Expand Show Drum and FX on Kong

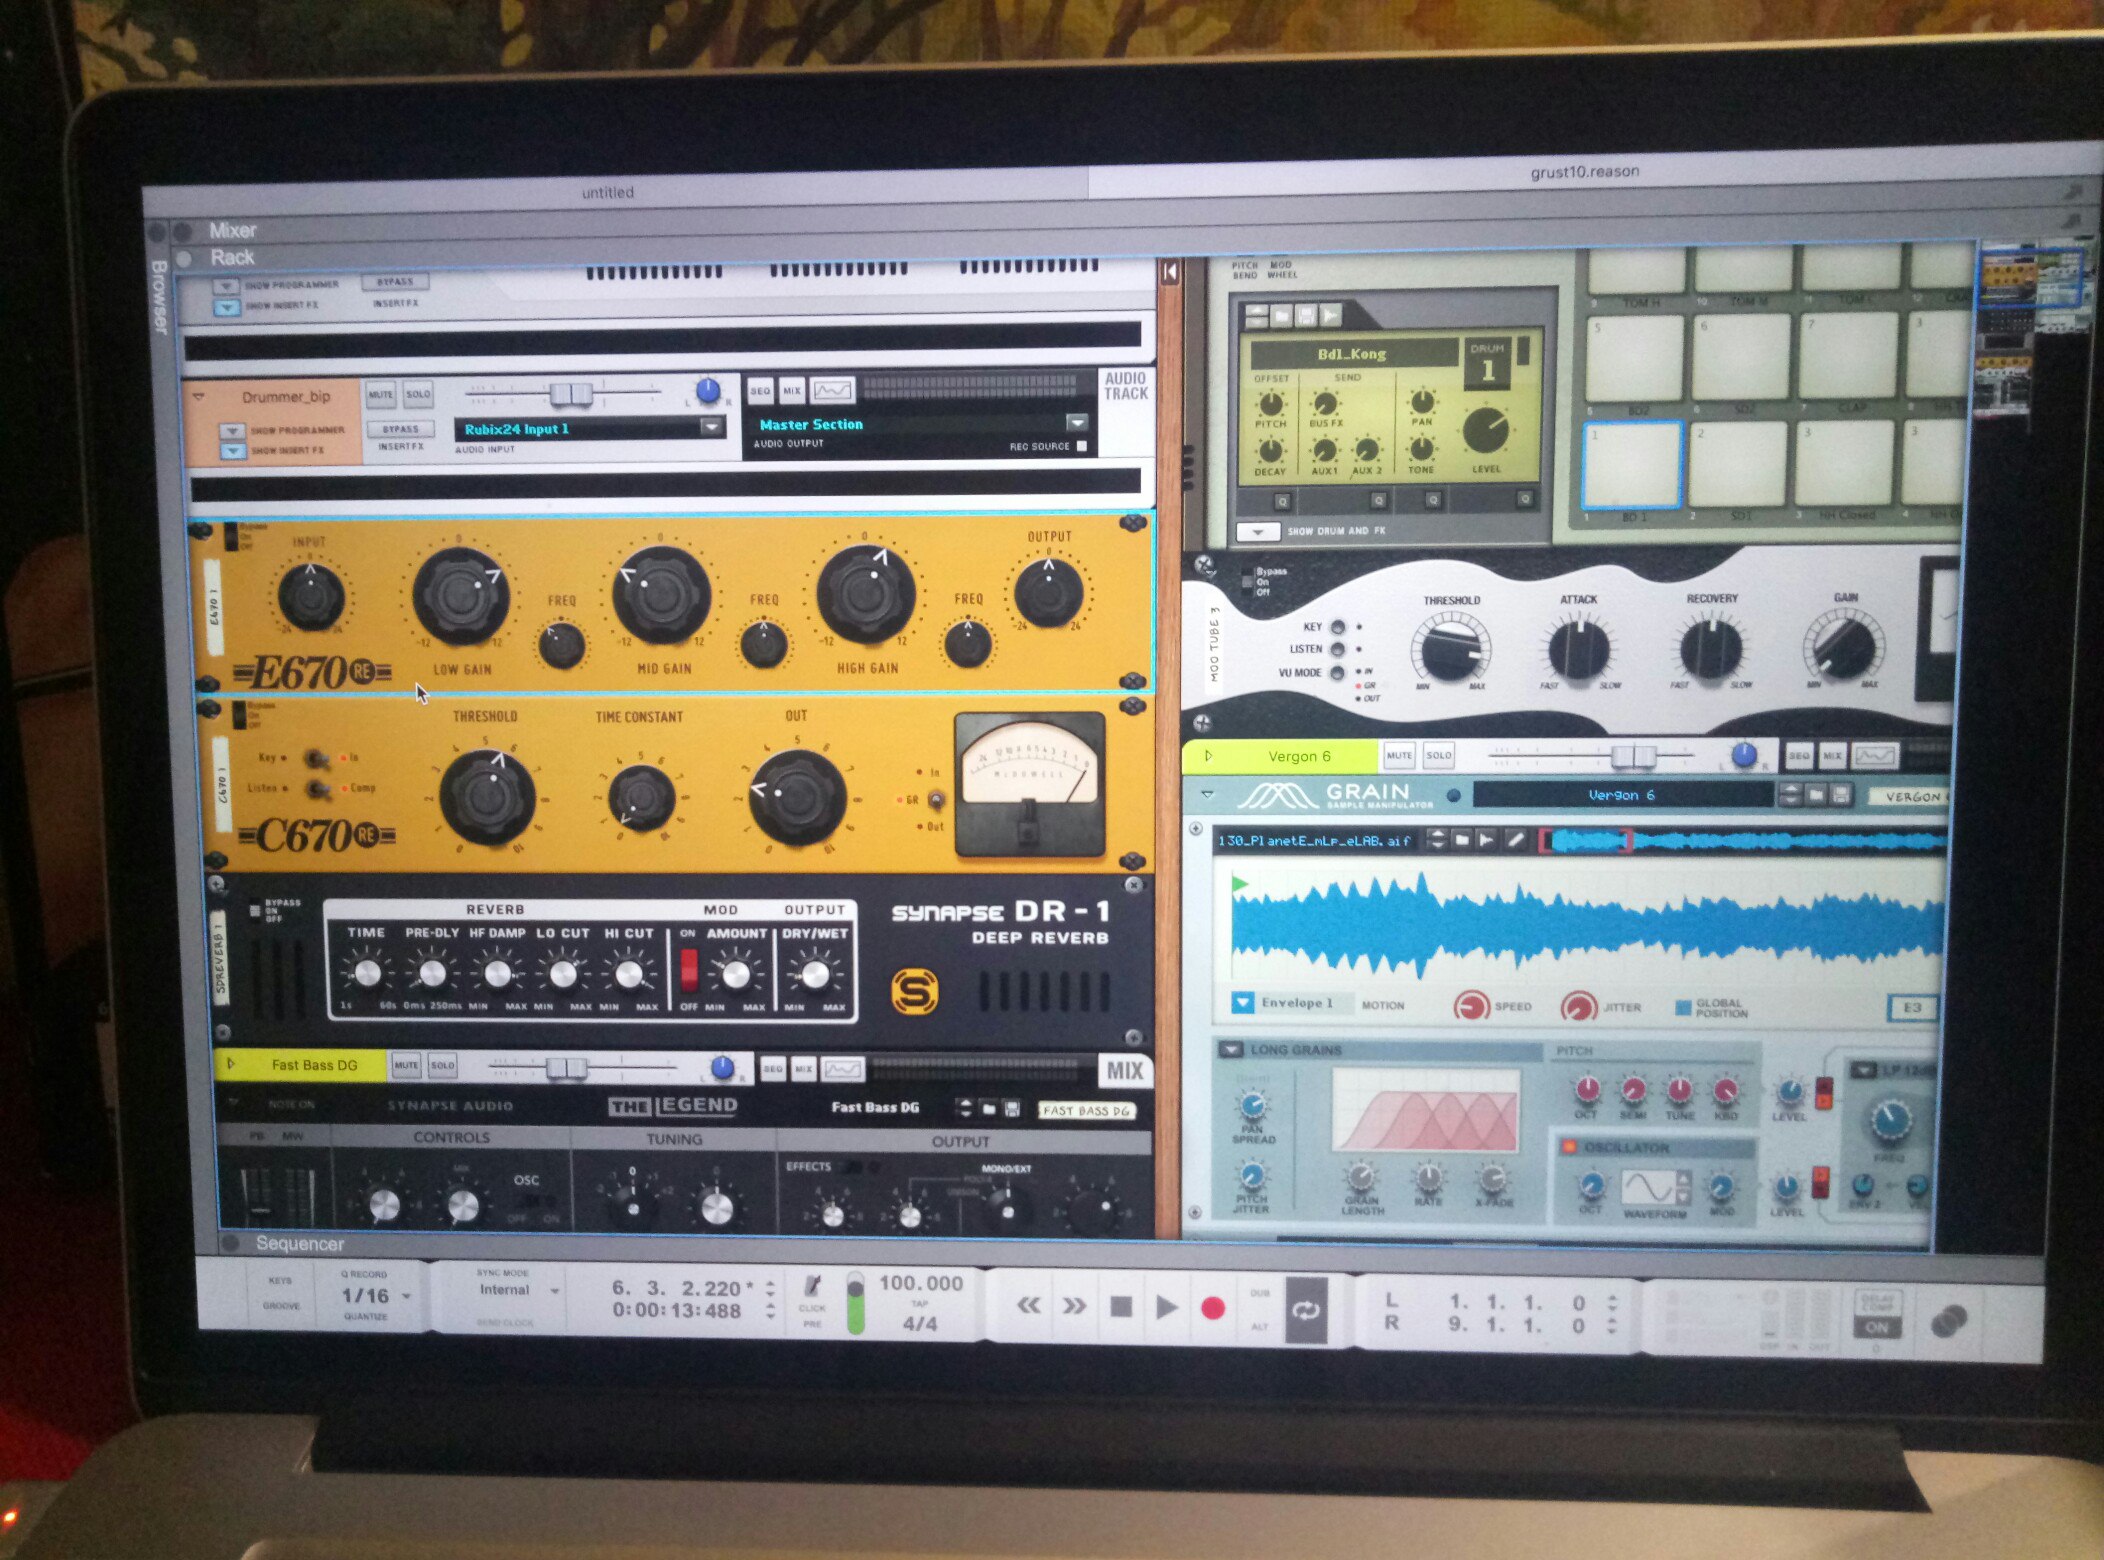pyautogui.click(x=1258, y=532)
